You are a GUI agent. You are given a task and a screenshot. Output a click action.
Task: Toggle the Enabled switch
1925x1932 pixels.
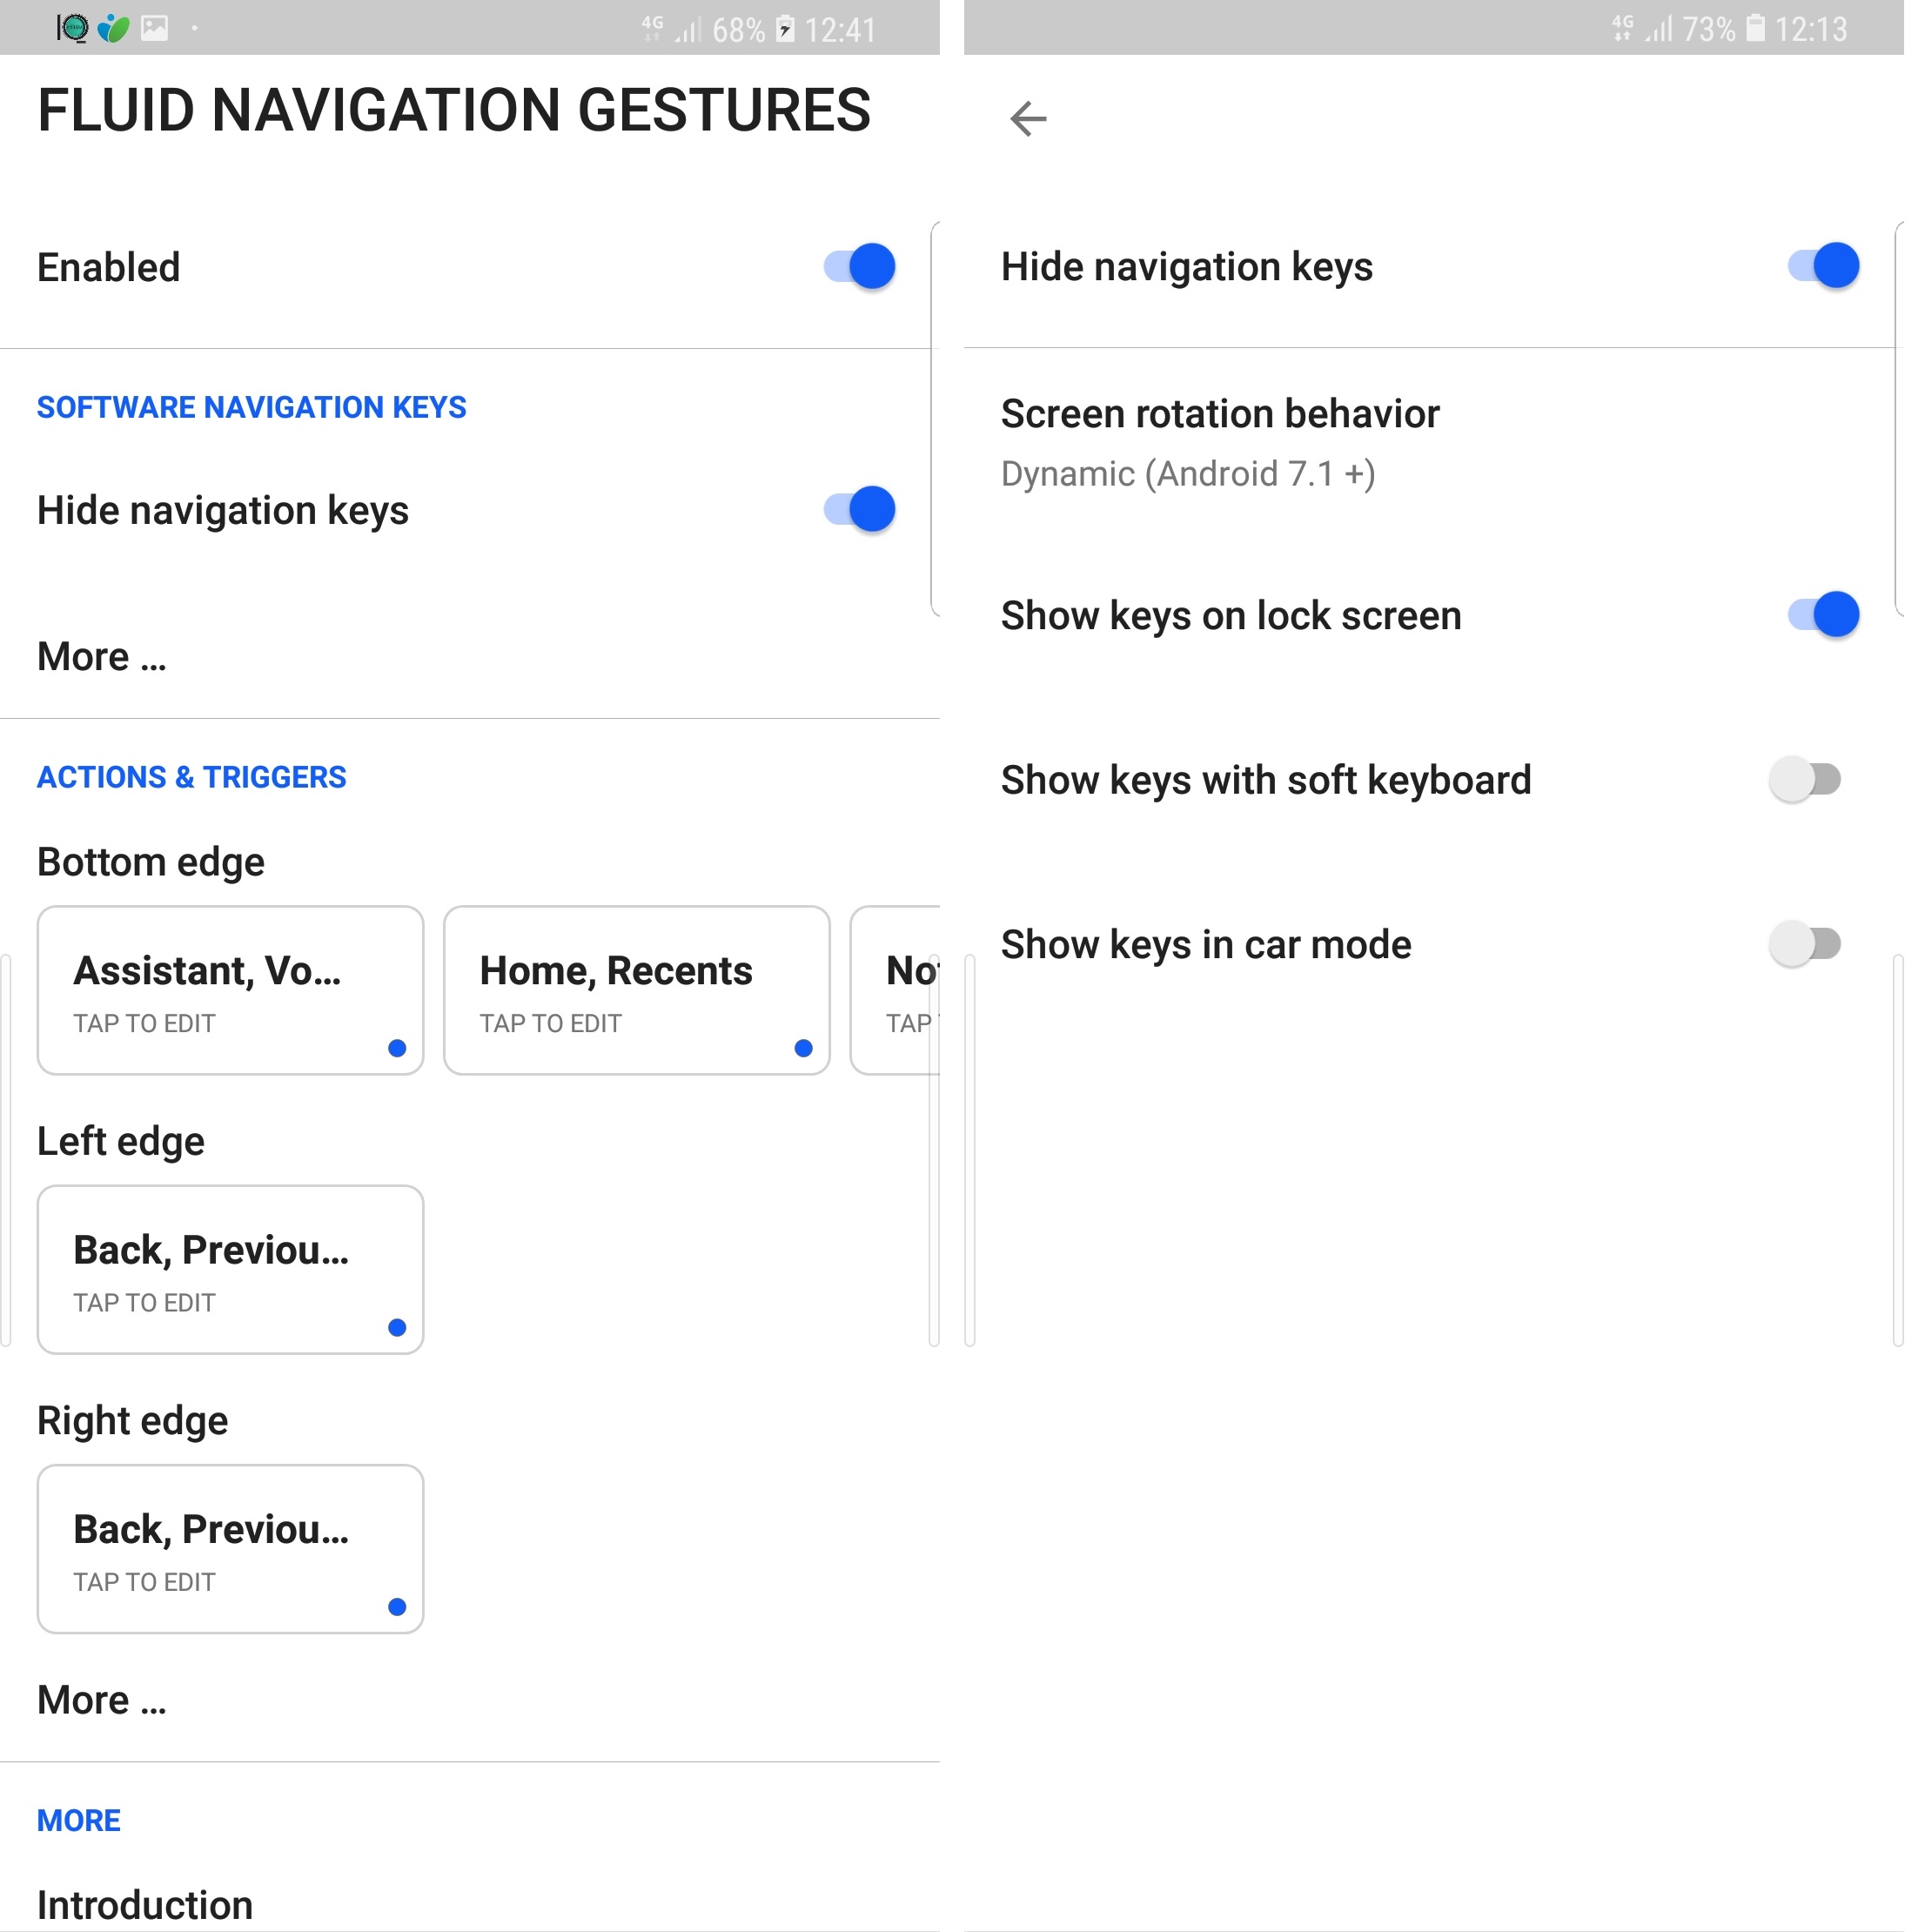(x=860, y=267)
